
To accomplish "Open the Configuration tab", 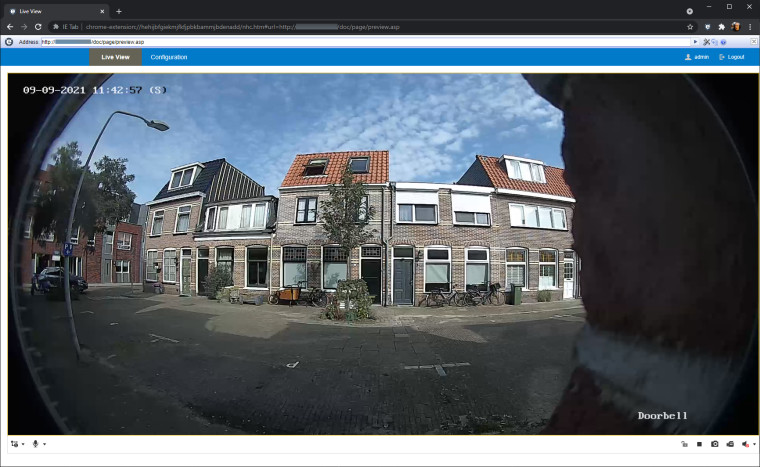I will (x=169, y=57).
